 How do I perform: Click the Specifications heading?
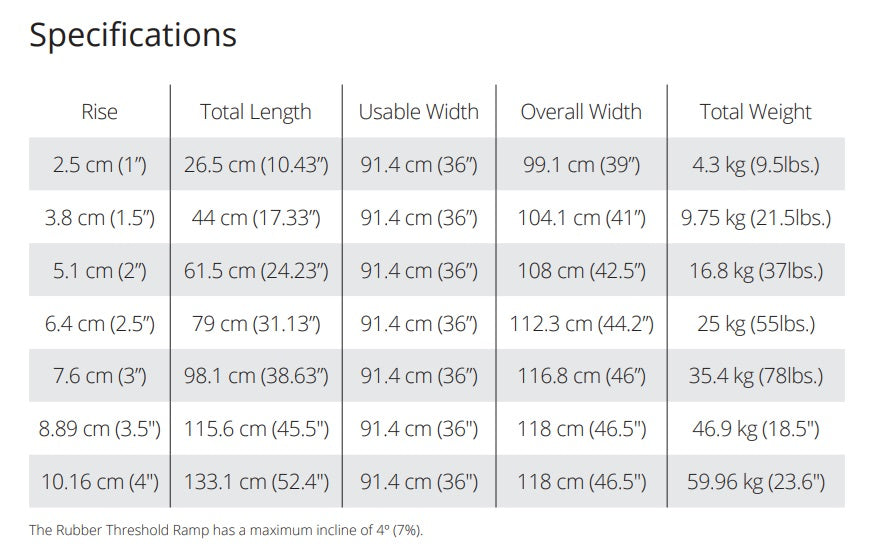[x=133, y=35]
